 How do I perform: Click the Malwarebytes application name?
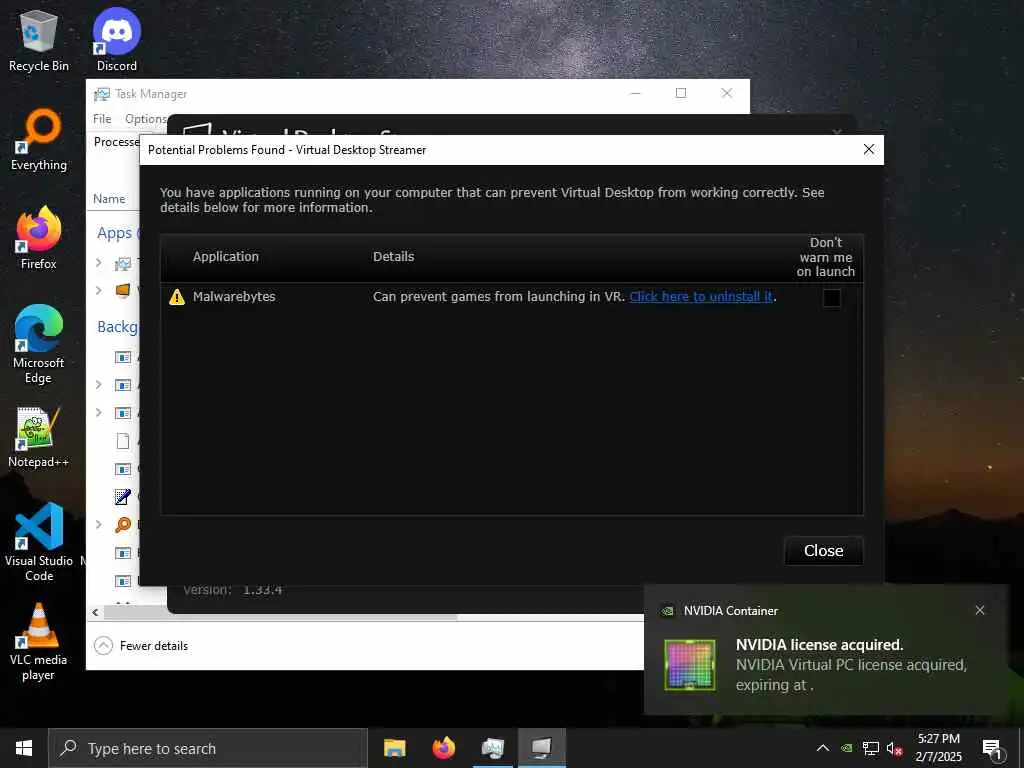234,296
